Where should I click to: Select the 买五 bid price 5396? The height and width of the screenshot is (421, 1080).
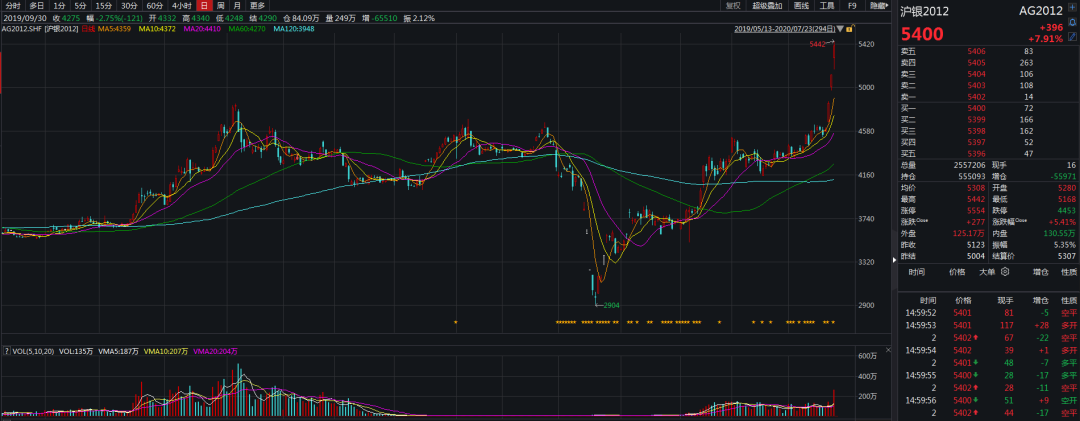click(x=977, y=154)
